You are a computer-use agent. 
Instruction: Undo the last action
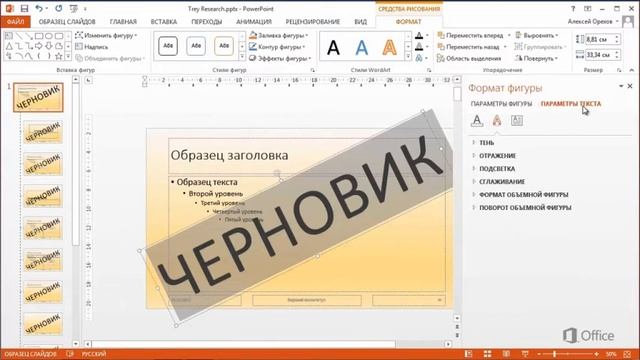[x=39, y=9]
